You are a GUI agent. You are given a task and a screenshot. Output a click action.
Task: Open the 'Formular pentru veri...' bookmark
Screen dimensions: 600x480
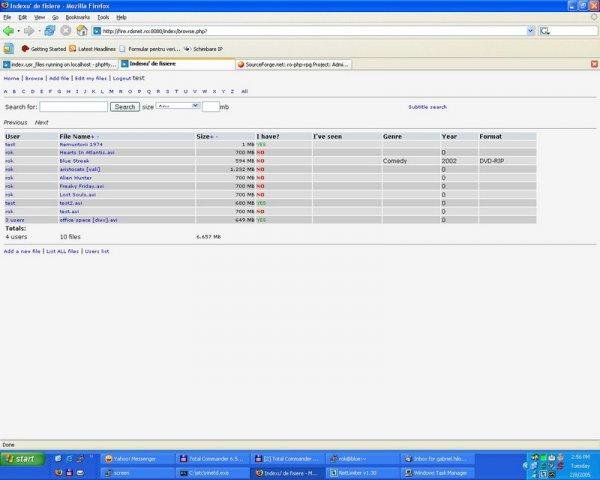tap(150, 49)
